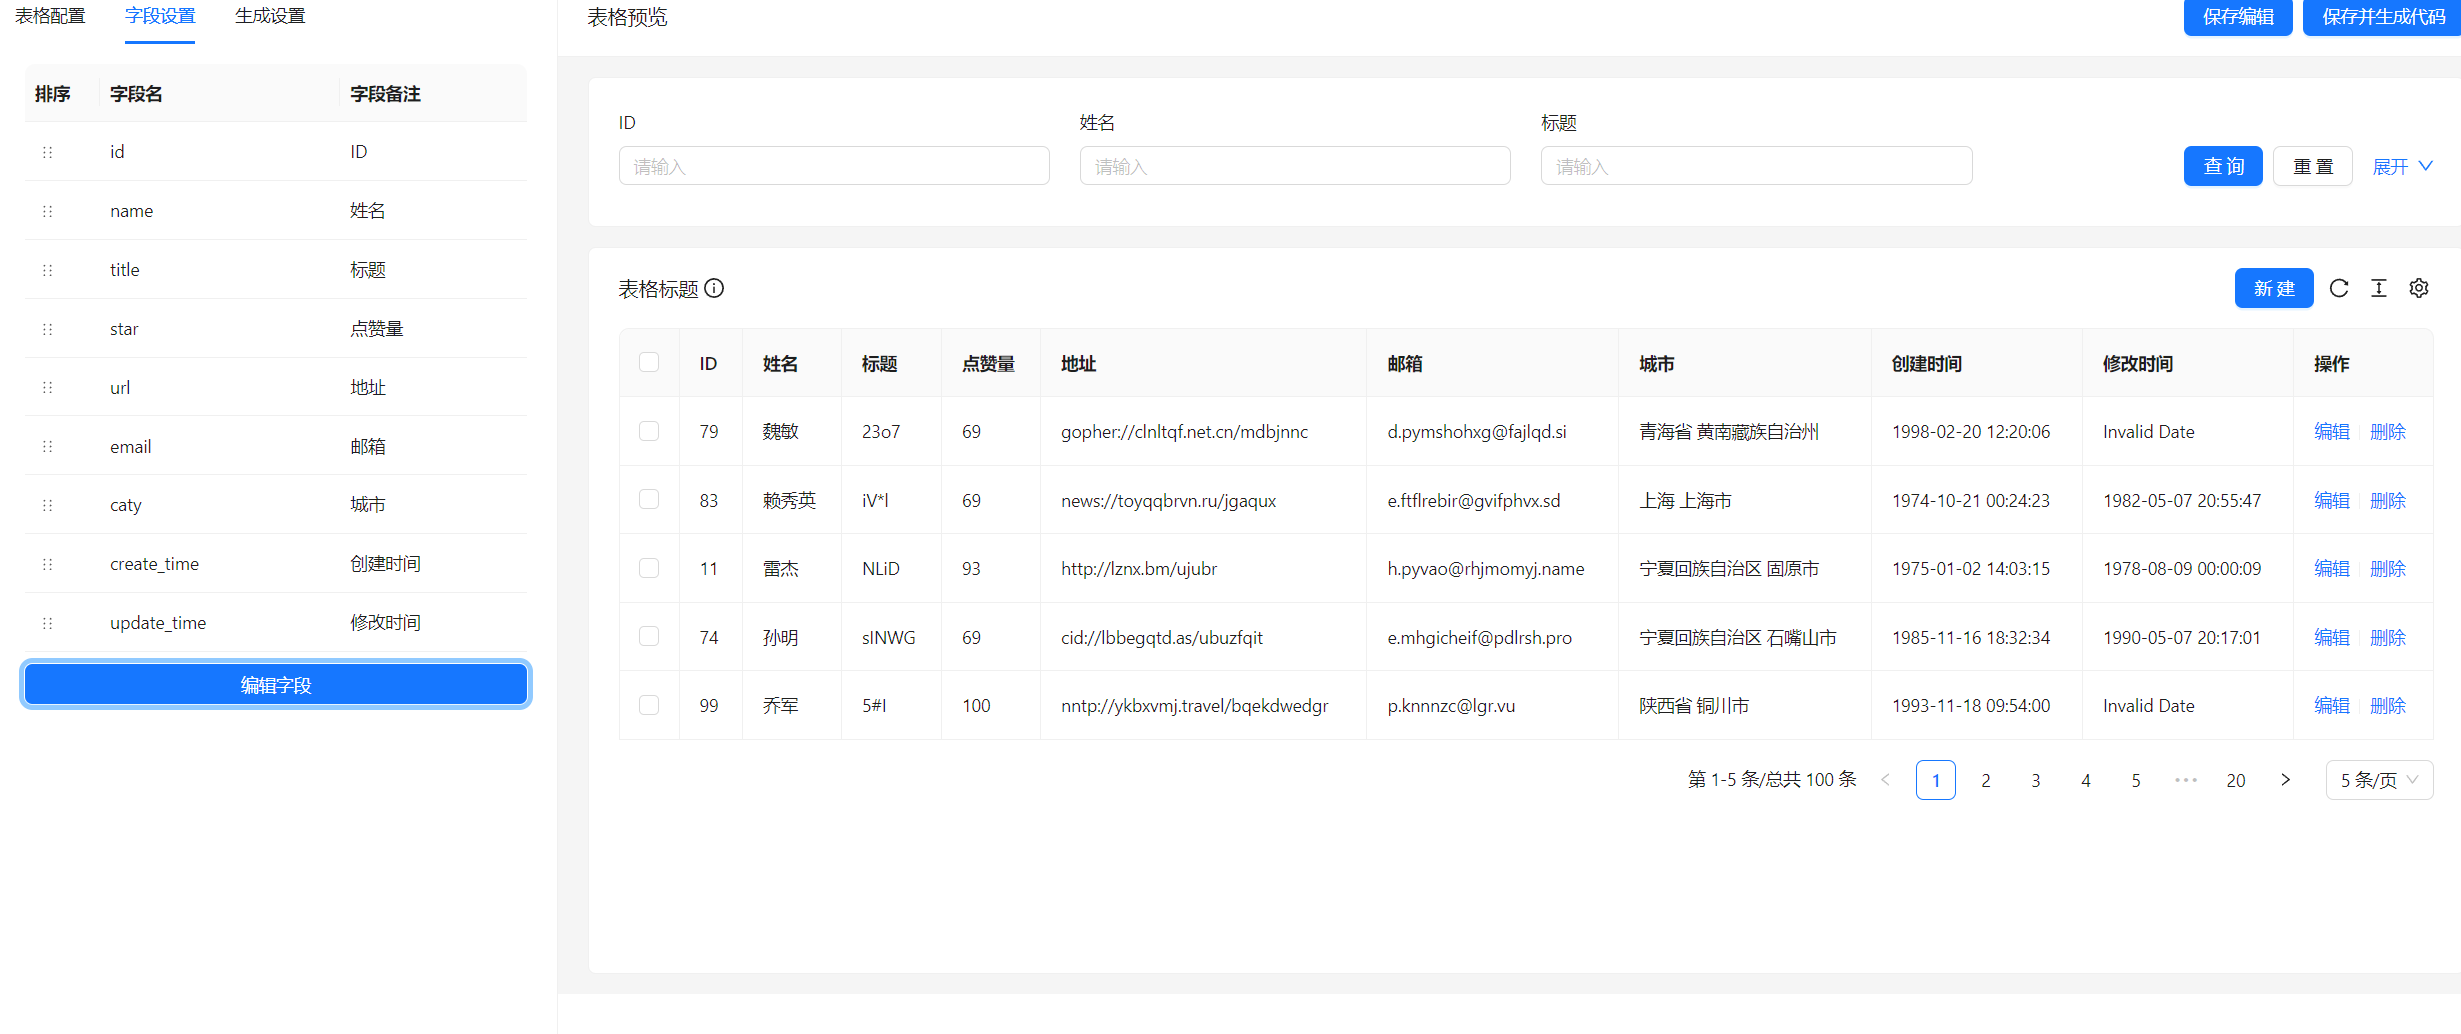Expand the search form via 展开
Viewport: 2461px width, 1034px height.
2402,166
